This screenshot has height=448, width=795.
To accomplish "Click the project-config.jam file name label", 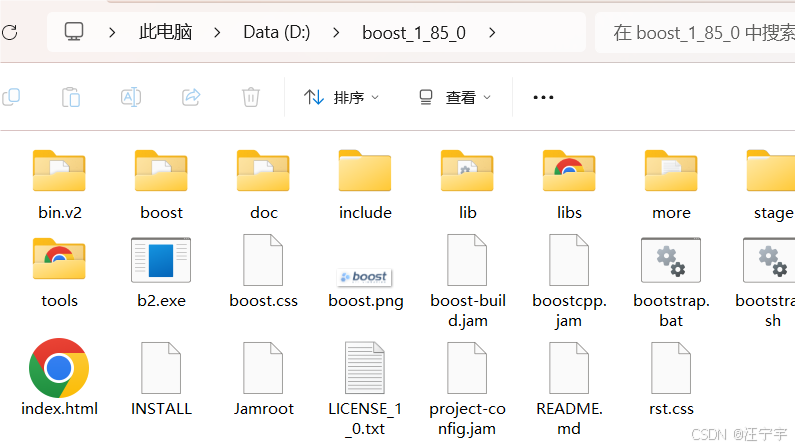I will click(x=467, y=419).
